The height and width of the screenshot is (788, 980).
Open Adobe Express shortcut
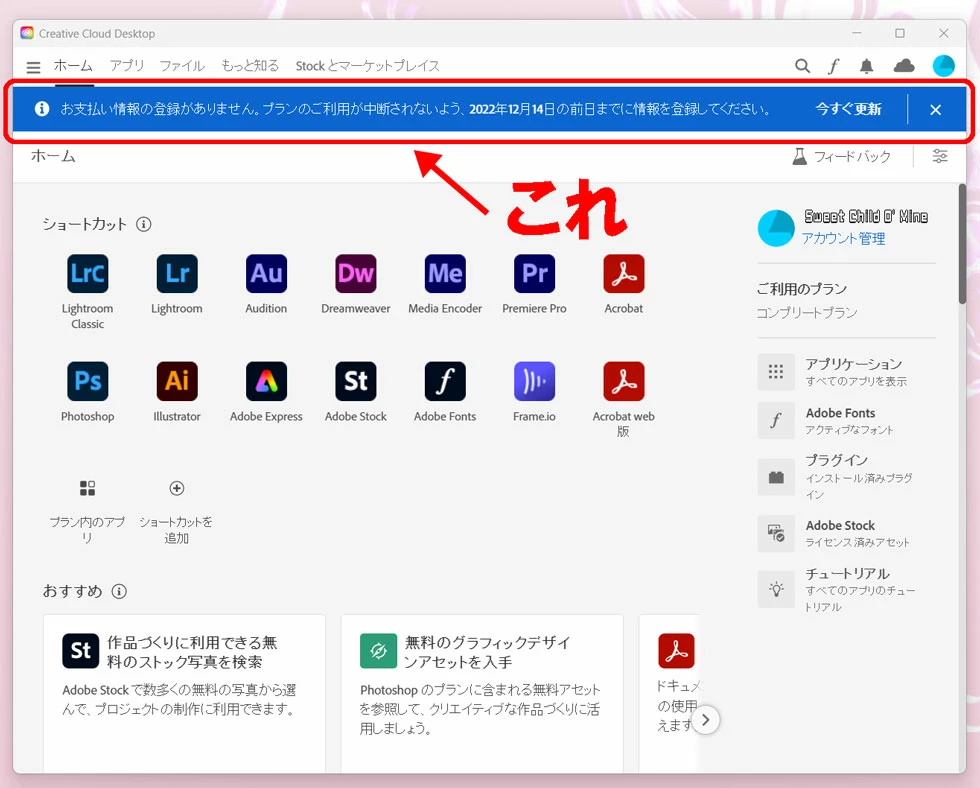(266, 381)
